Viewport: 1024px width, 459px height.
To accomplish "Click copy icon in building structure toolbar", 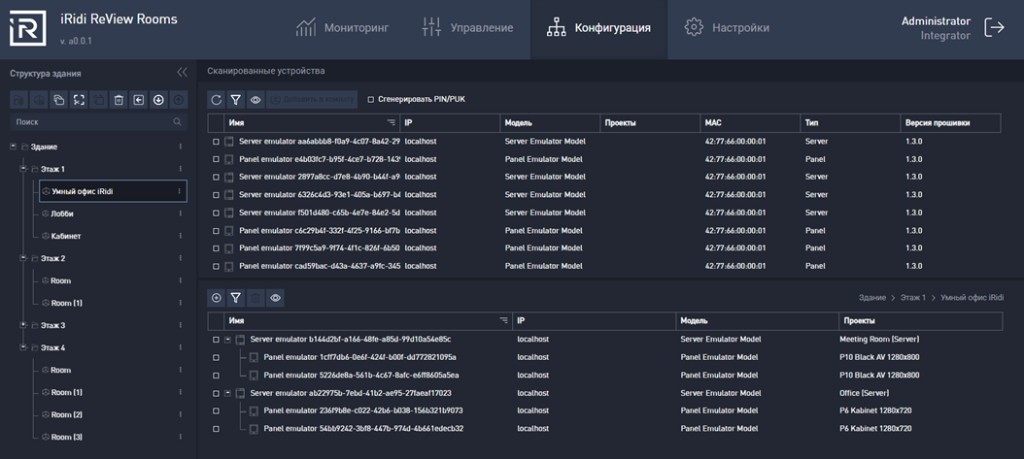I will 59,100.
